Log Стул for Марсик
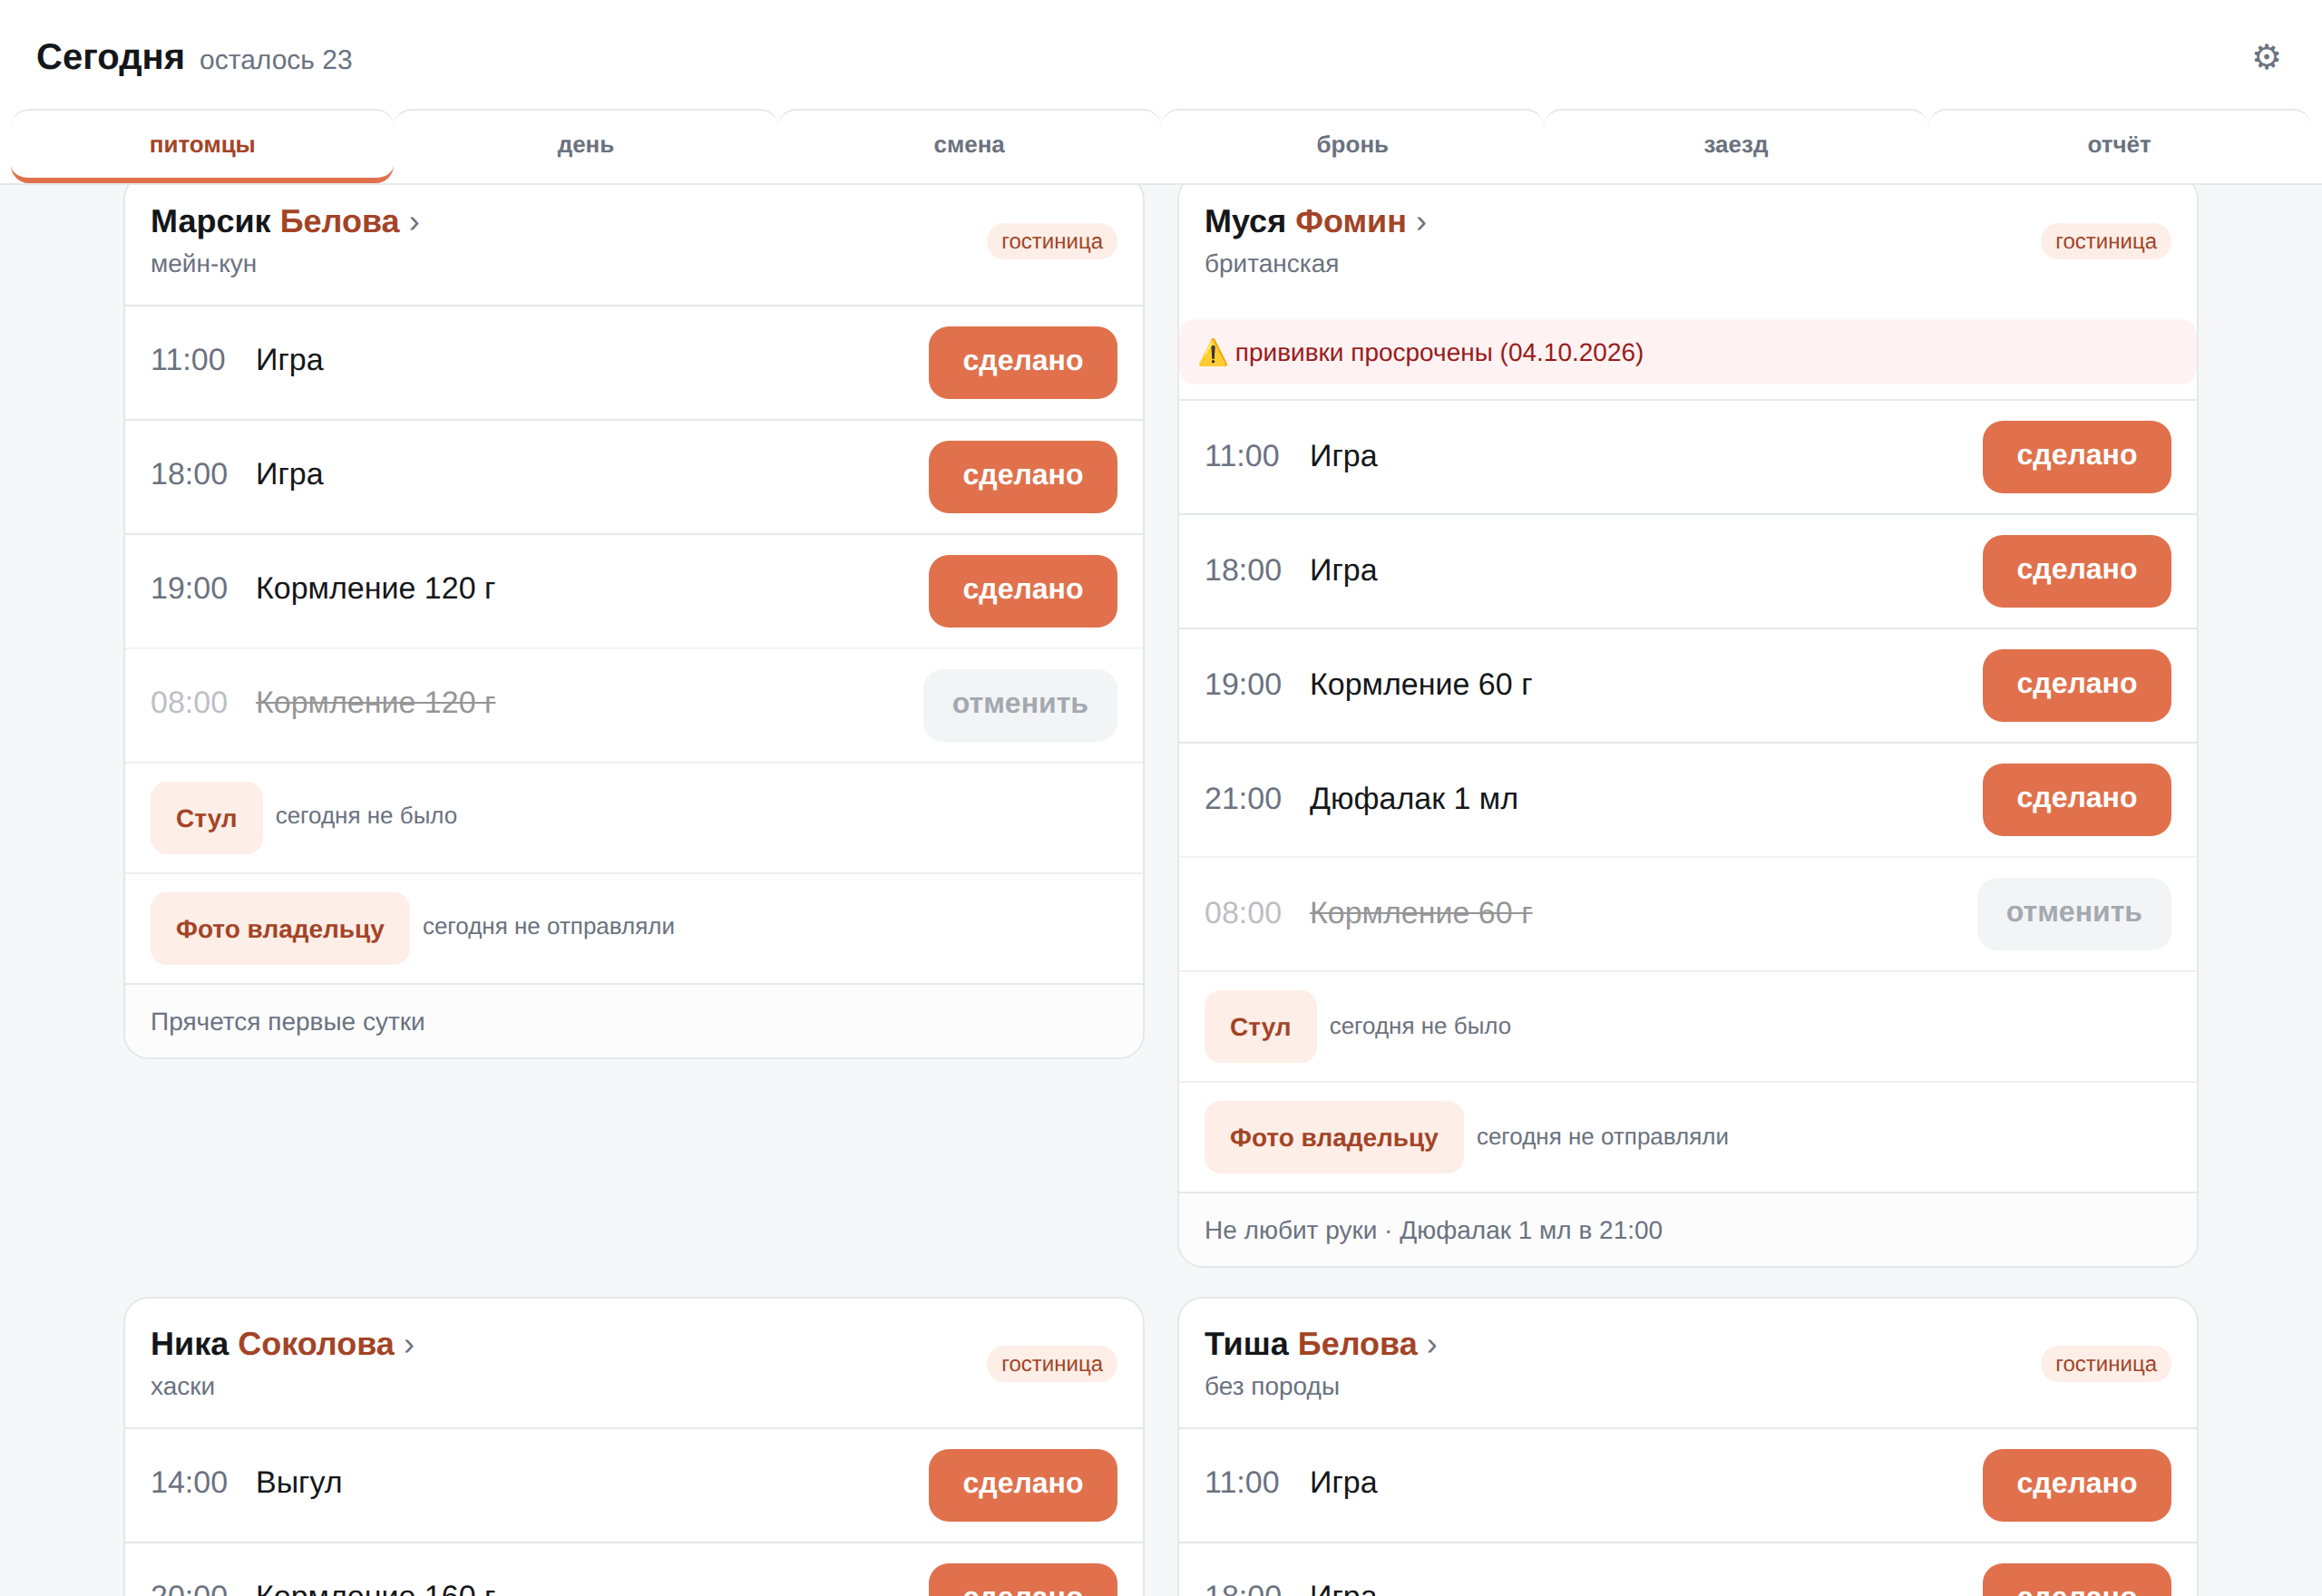This screenshot has height=1596, width=2322. click(206, 818)
